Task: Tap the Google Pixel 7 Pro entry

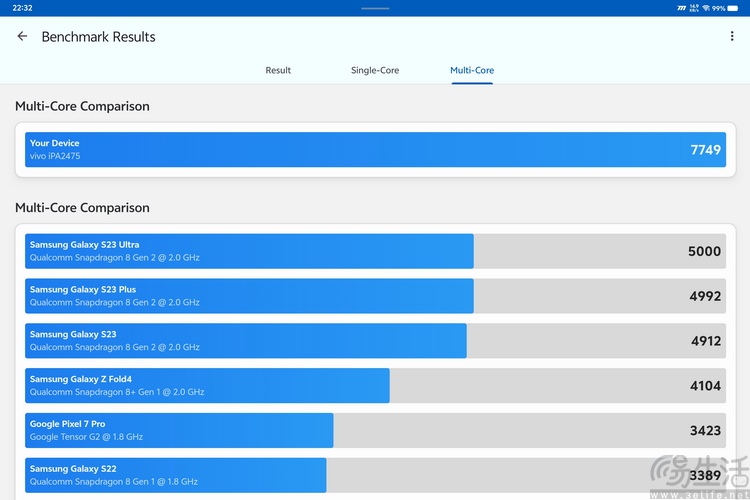Action: [x=375, y=431]
